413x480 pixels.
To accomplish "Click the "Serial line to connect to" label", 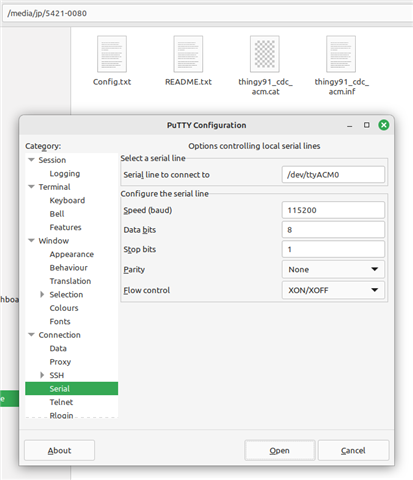I will (x=166, y=175).
